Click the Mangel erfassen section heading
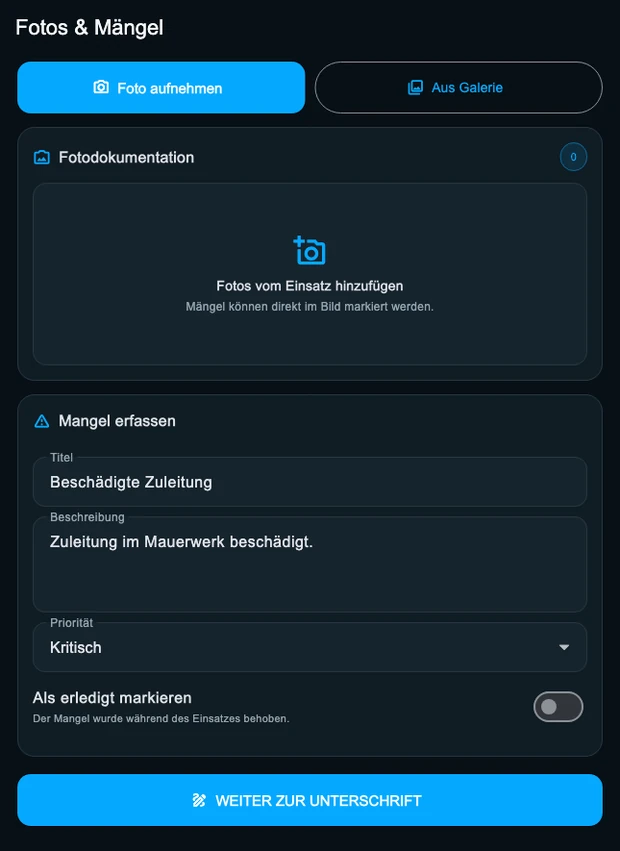This screenshot has width=620, height=851. click(x=117, y=421)
